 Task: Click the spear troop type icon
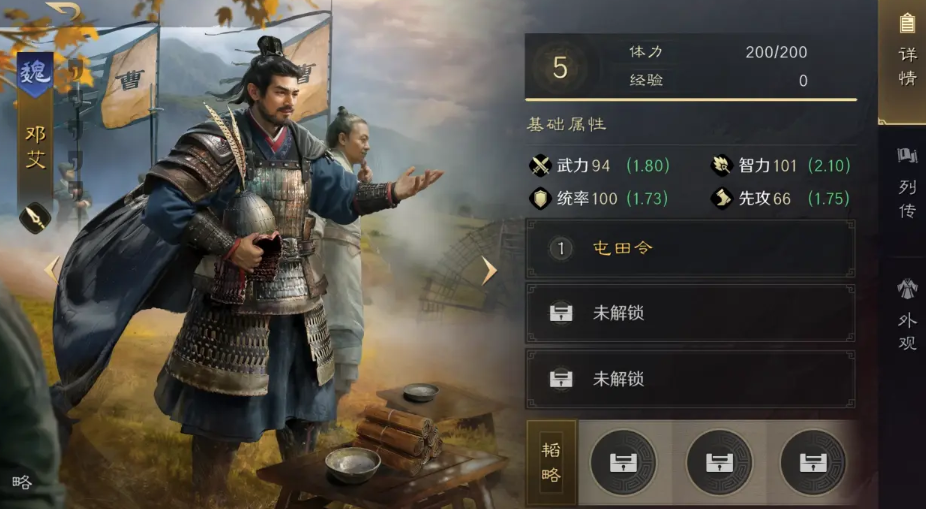click(35, 217)
